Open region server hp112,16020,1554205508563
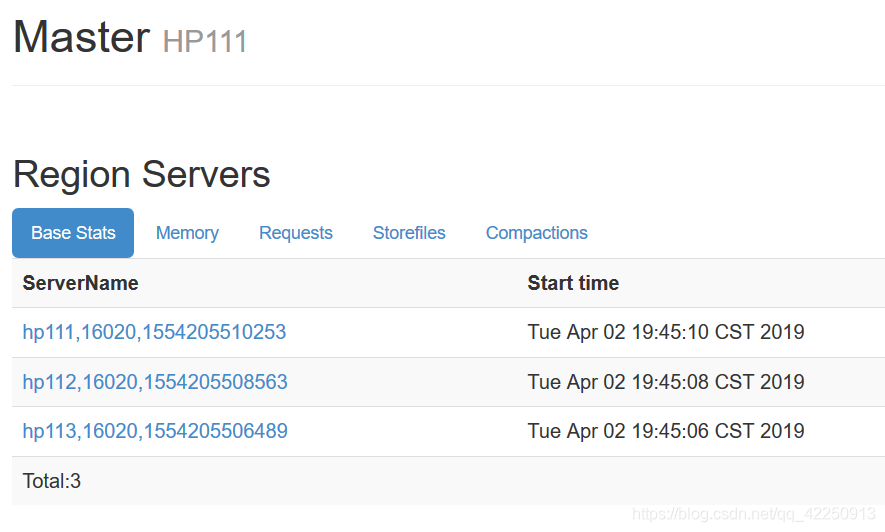Image resolution: width=885 pixels, height=532 pixels. (155, 382)
